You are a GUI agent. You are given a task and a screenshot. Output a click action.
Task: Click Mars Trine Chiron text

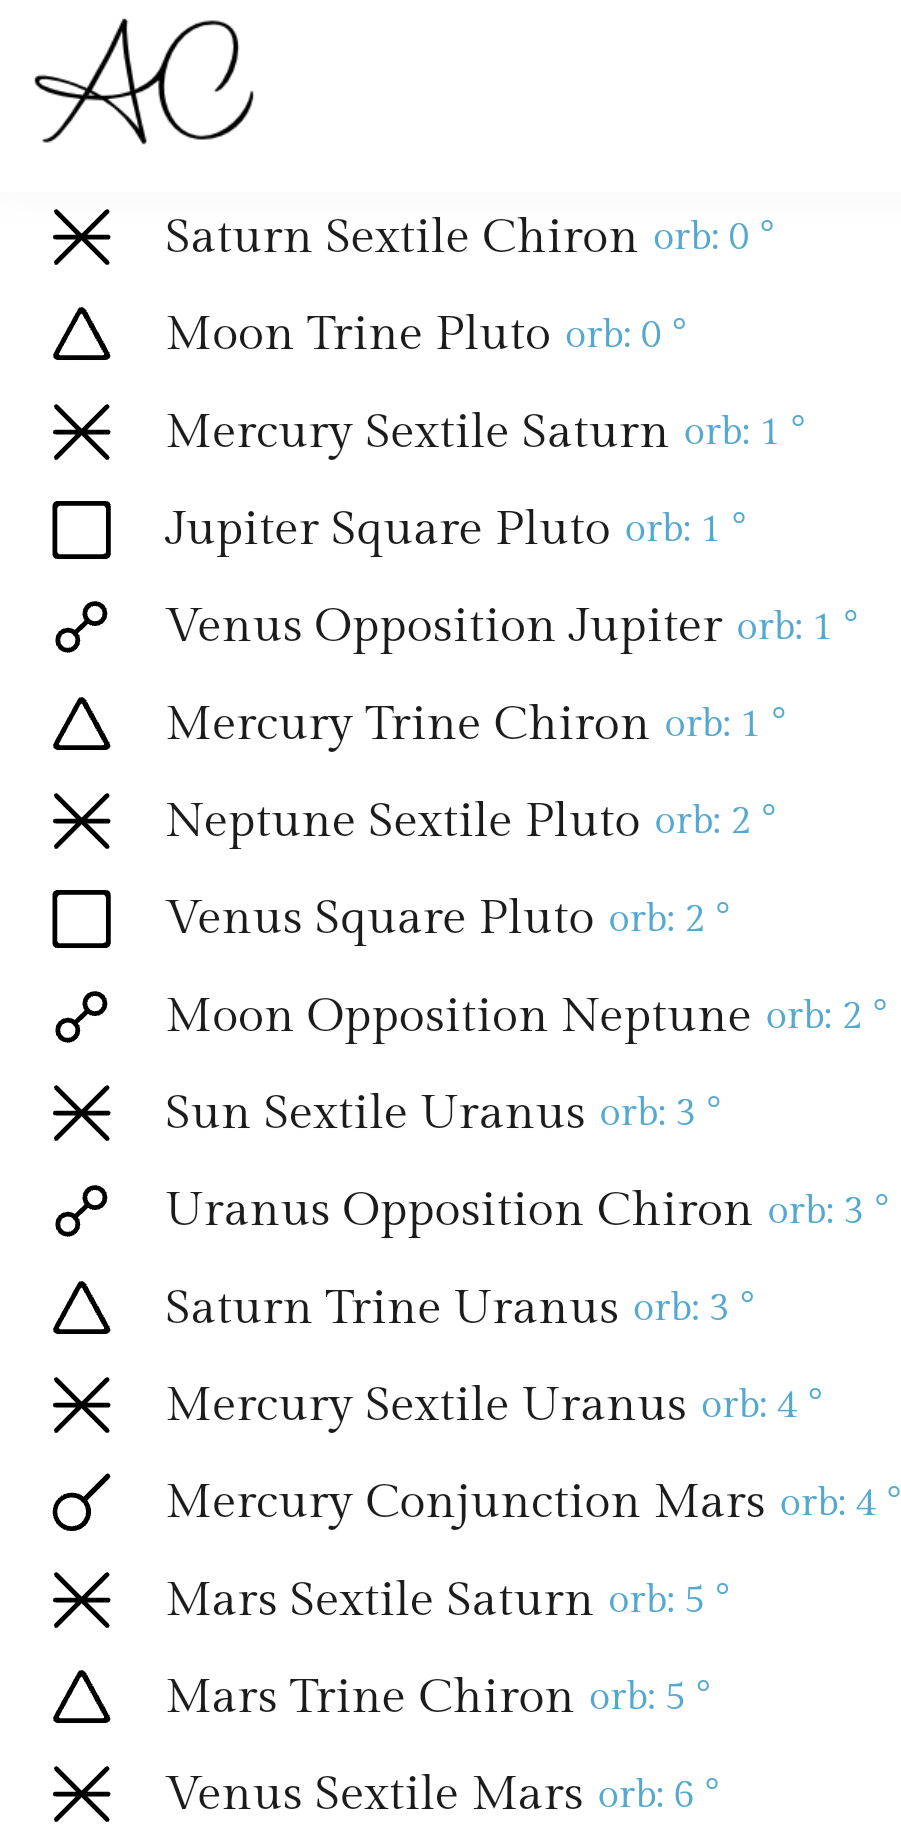[370, 1697]
